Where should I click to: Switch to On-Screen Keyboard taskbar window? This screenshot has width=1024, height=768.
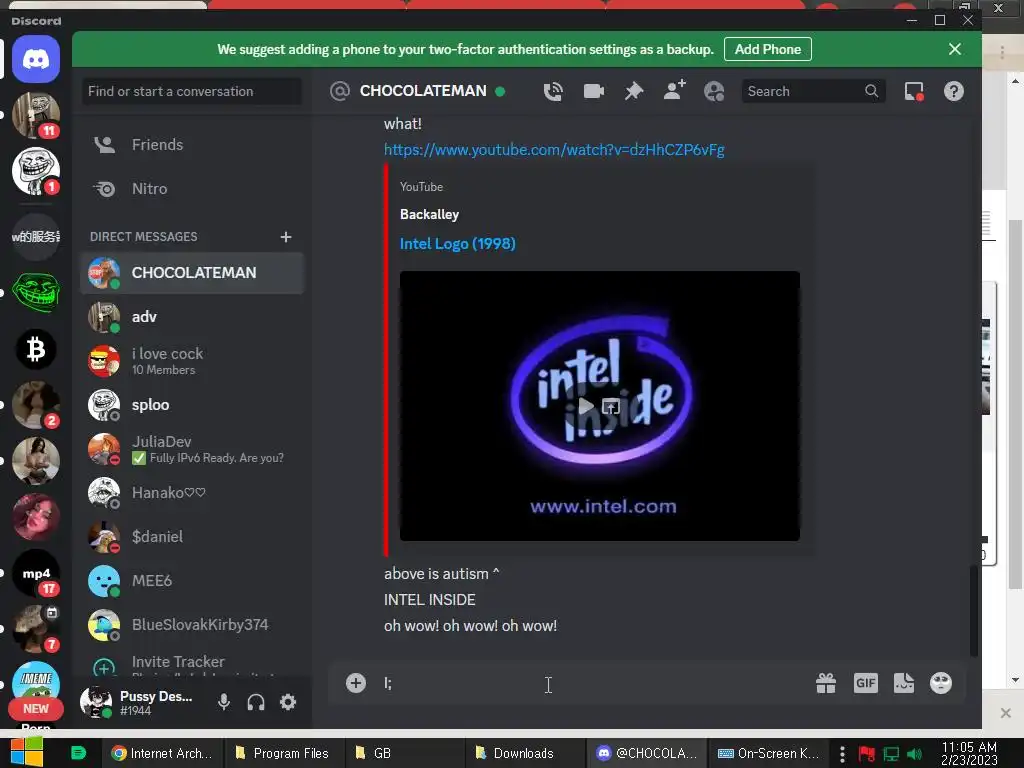pos(768,753)
